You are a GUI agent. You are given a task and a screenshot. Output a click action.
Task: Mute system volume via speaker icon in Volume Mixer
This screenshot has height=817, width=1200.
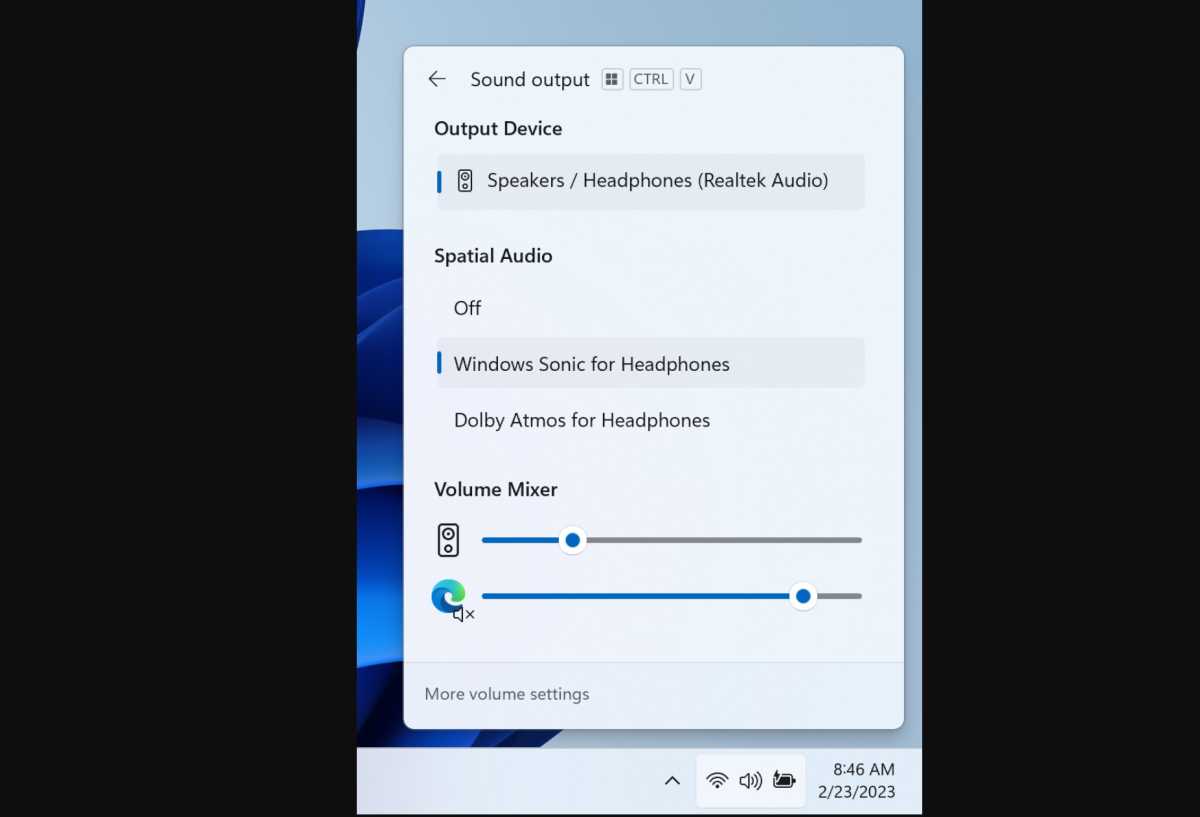tap(449, 540)
